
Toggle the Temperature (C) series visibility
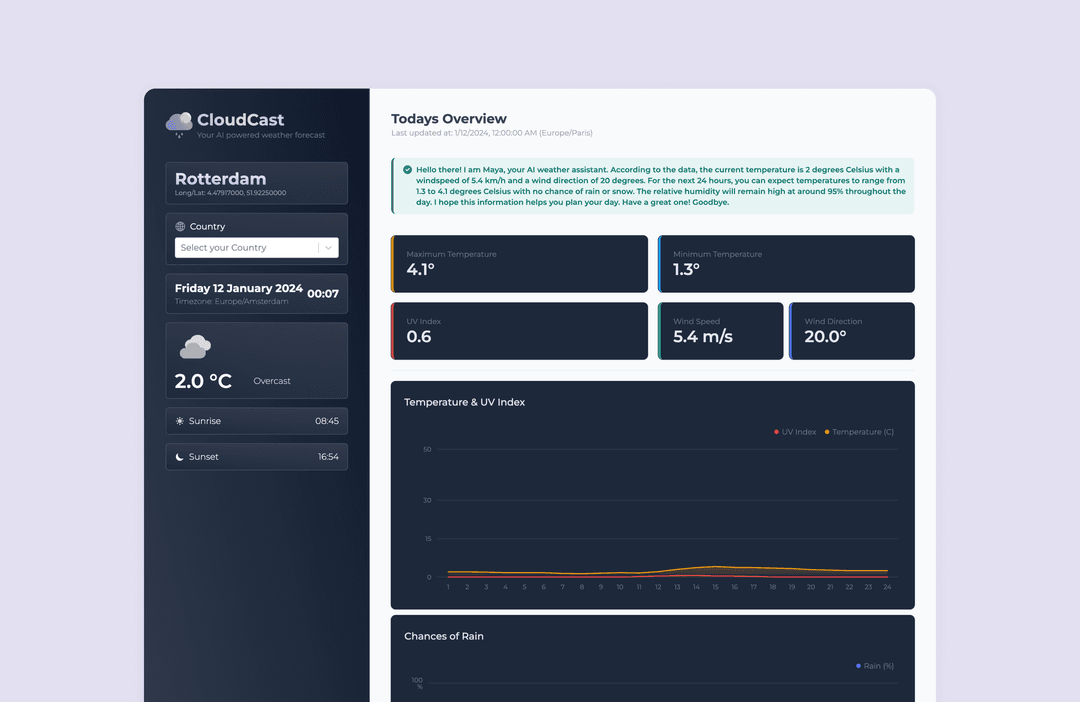(x=865, y=432)
